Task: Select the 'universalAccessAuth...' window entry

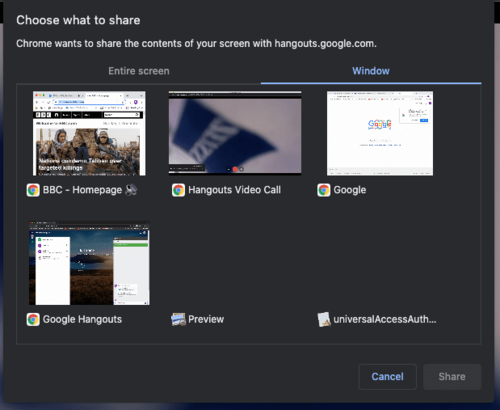Action: pyautogui.click(x=385, y=319)
